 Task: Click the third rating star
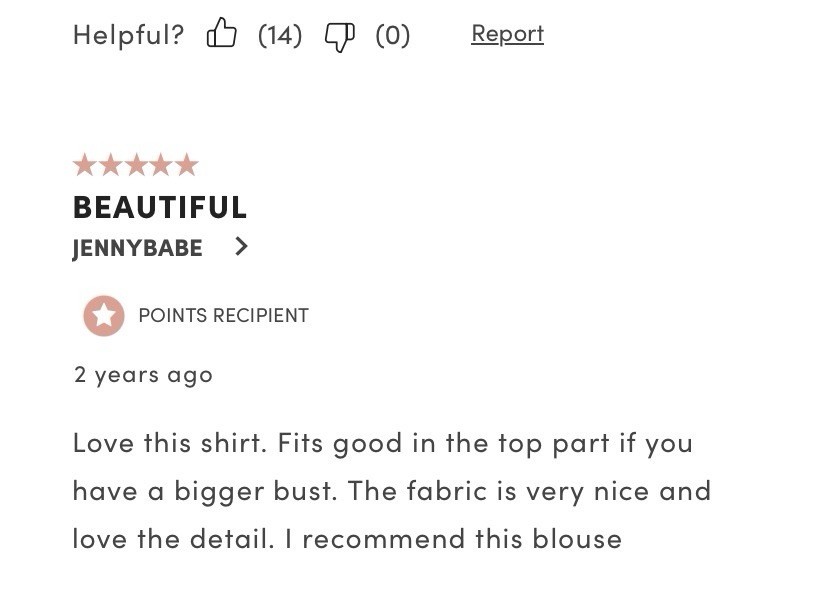point(136,165)
